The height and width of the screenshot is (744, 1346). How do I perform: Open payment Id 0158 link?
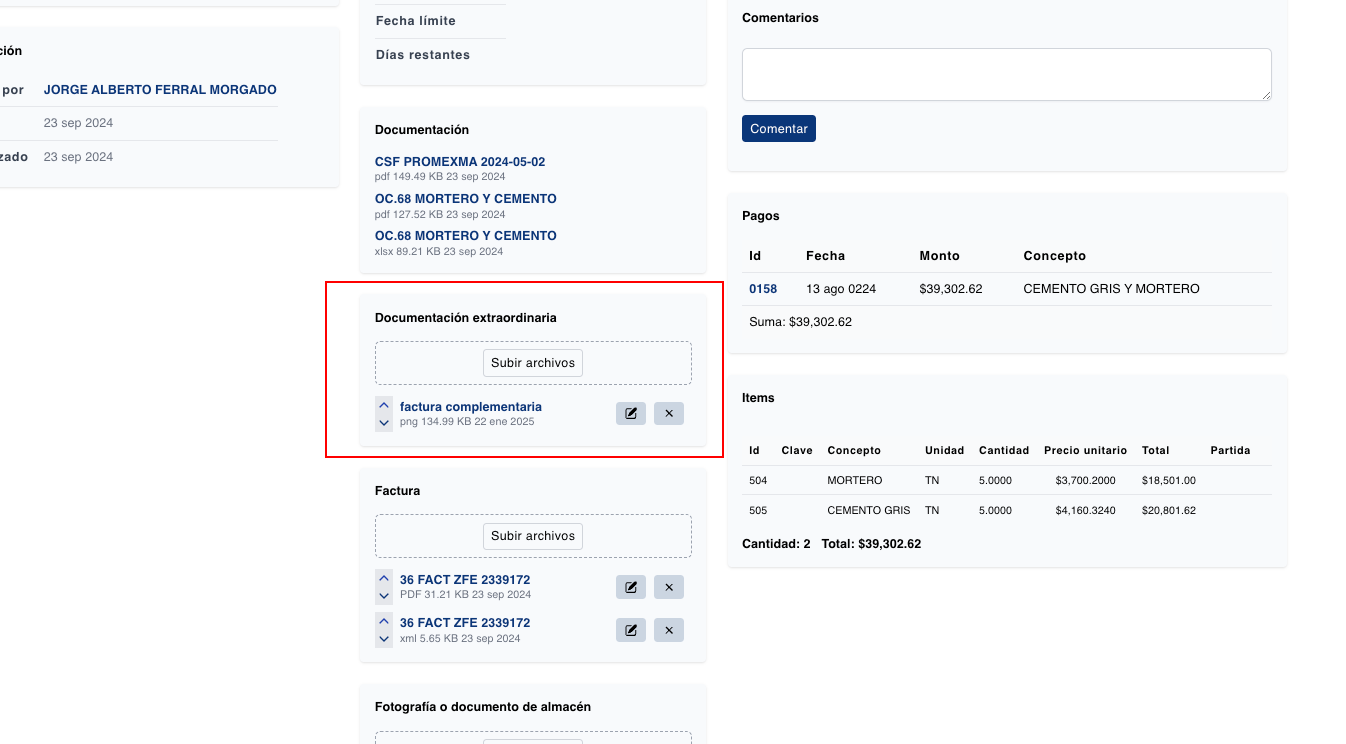[763, 289]
